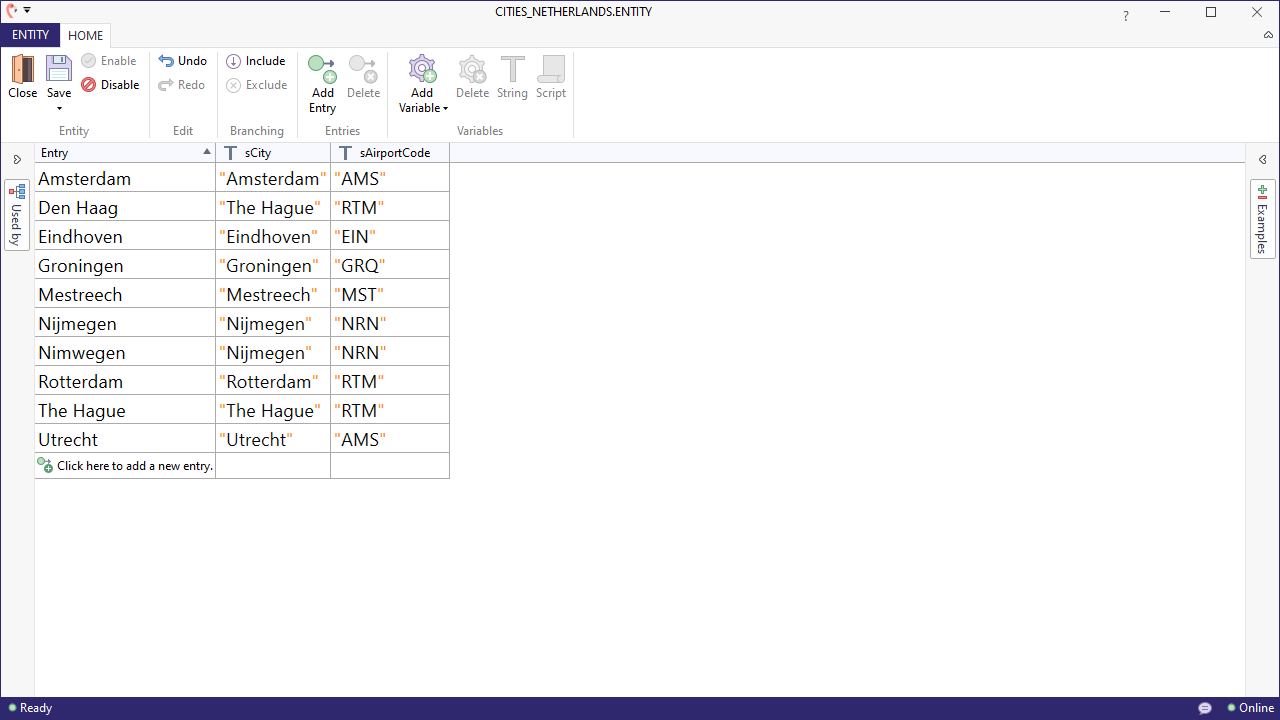Click the Undo arrow icon

tap(166, 61)
